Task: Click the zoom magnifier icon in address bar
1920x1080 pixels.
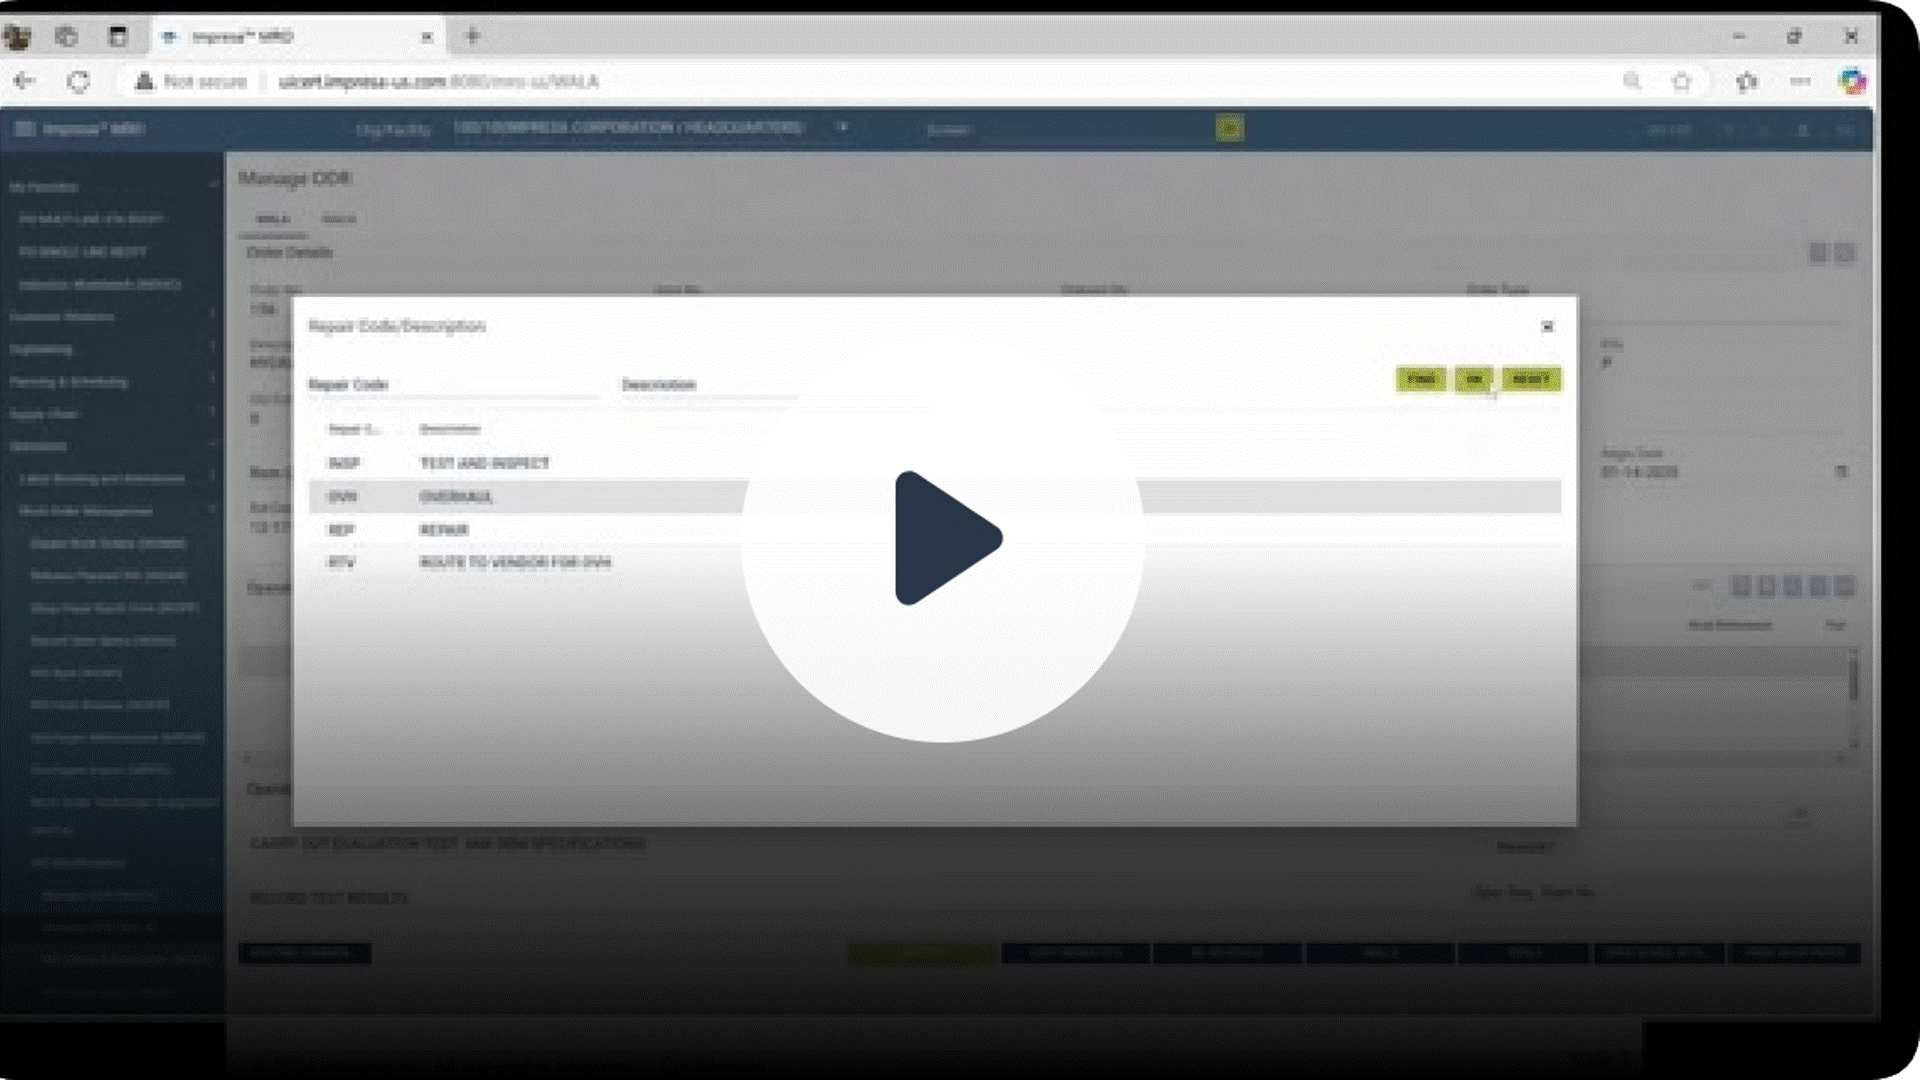Action: pyautogui.click(x=1631, y=81)
